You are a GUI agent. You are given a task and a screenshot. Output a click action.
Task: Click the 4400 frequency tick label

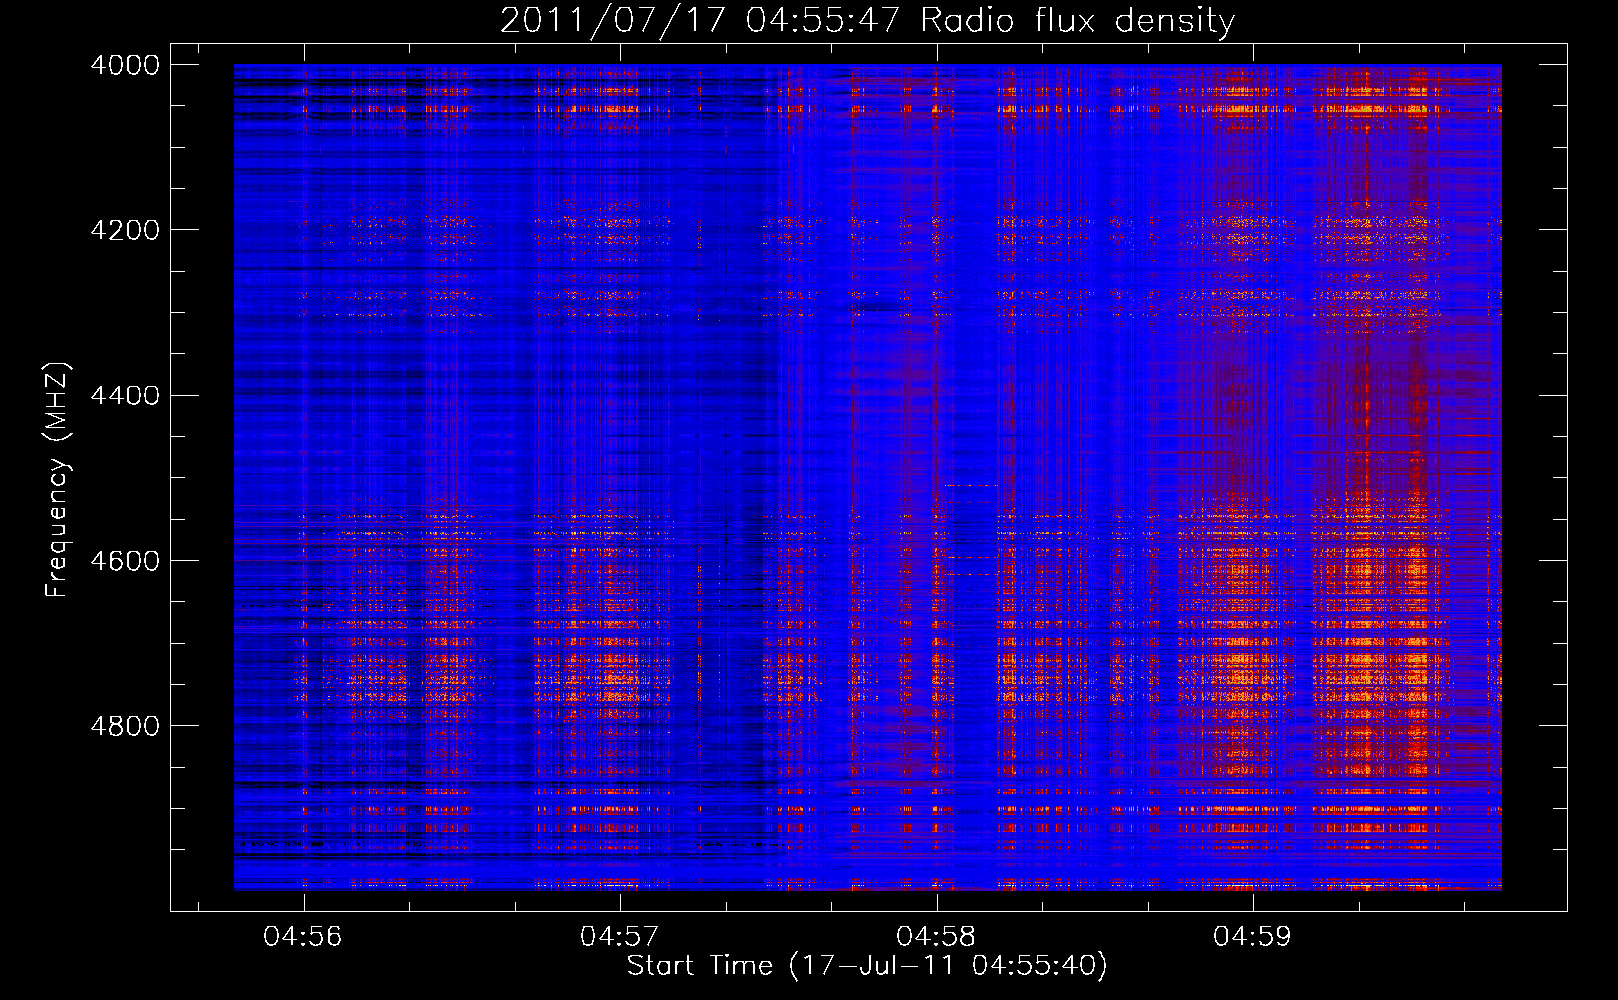(125, 396)
